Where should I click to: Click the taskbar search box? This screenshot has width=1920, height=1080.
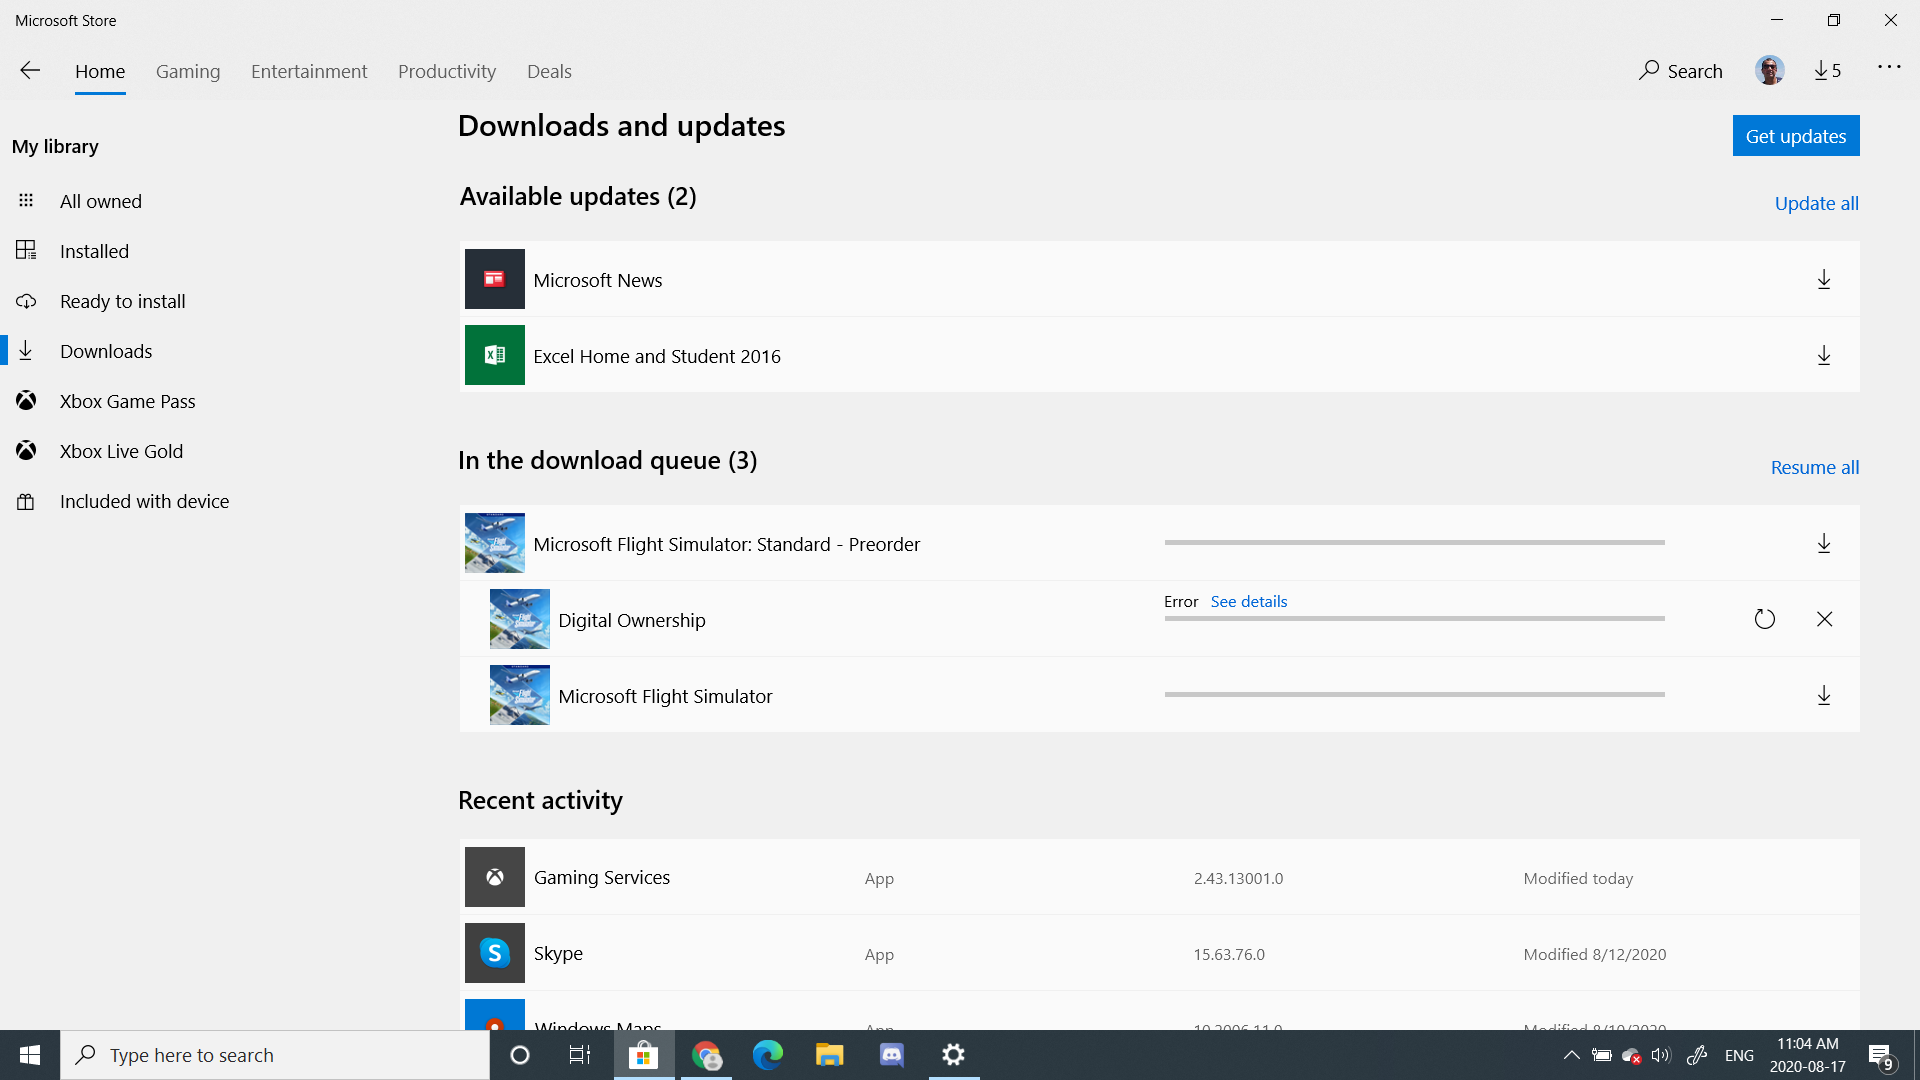click(x=275, y=1055)
